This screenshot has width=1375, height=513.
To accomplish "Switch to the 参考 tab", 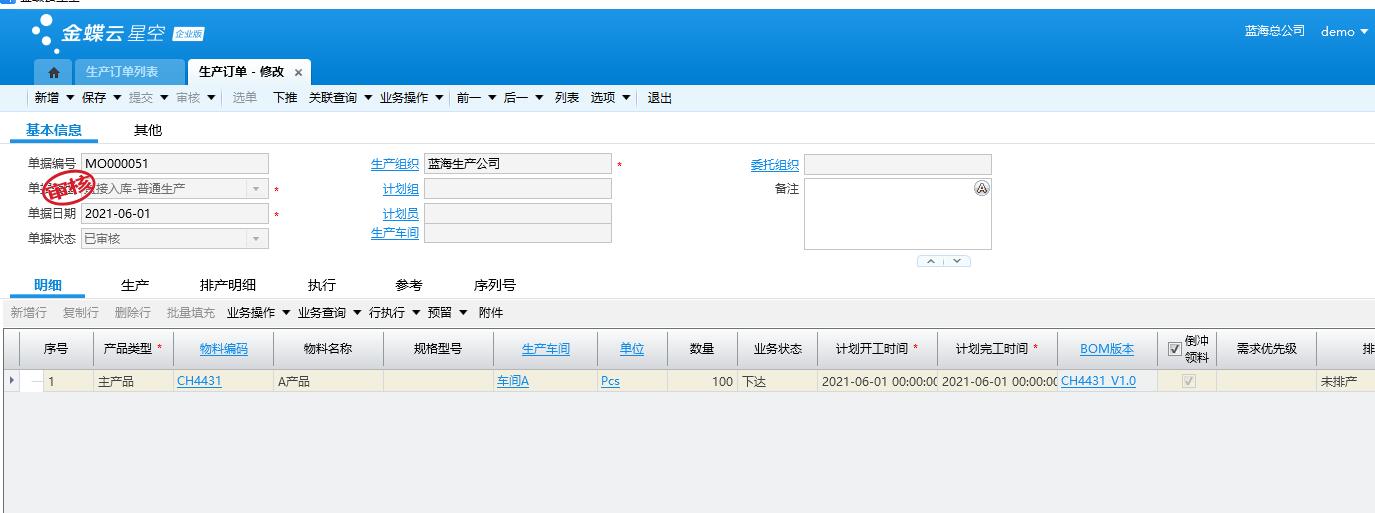I will point(409,285).
